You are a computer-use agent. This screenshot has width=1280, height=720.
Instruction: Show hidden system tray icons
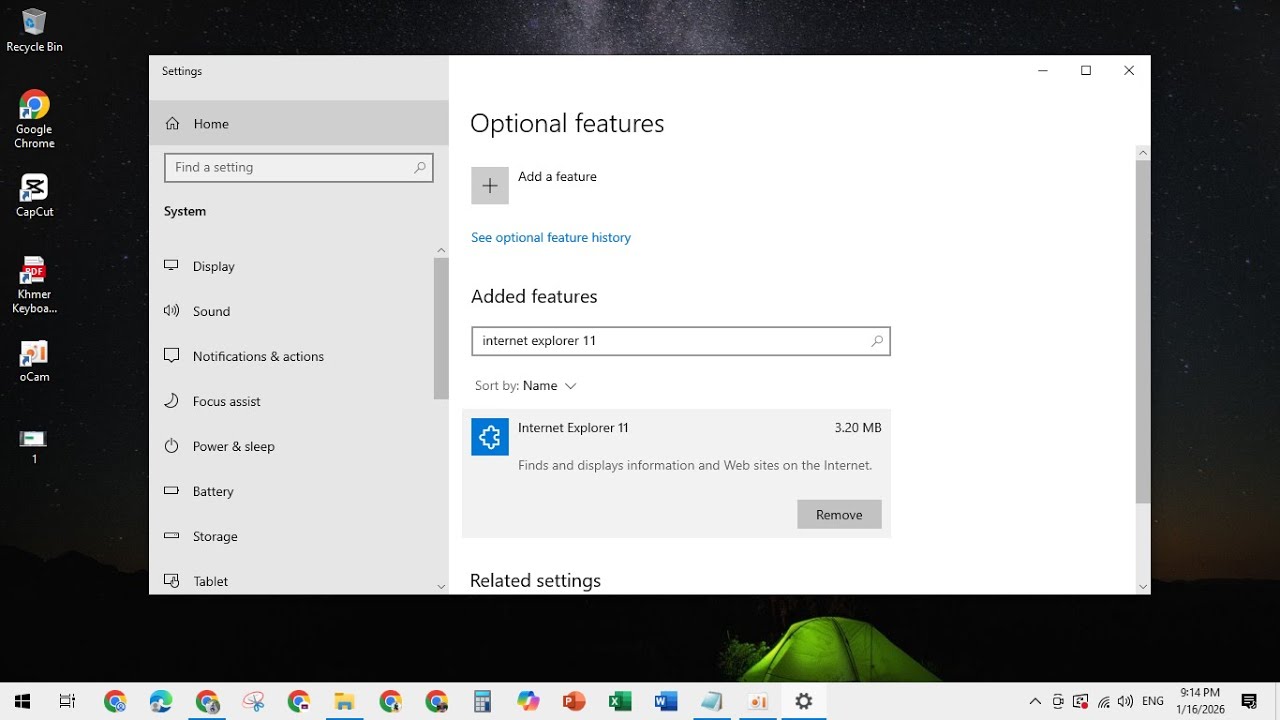[x=1035, y=701]
